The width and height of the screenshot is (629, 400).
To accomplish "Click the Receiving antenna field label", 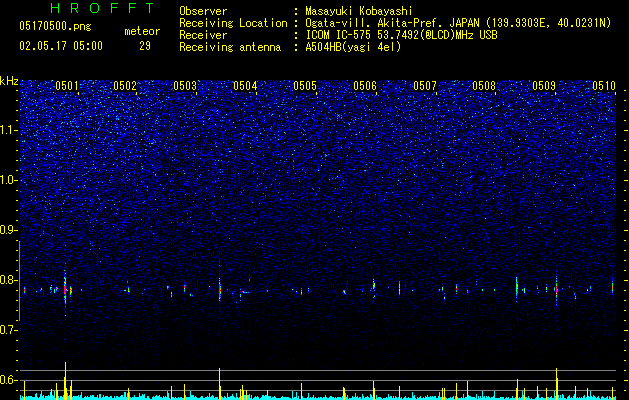I will [230, 47].
